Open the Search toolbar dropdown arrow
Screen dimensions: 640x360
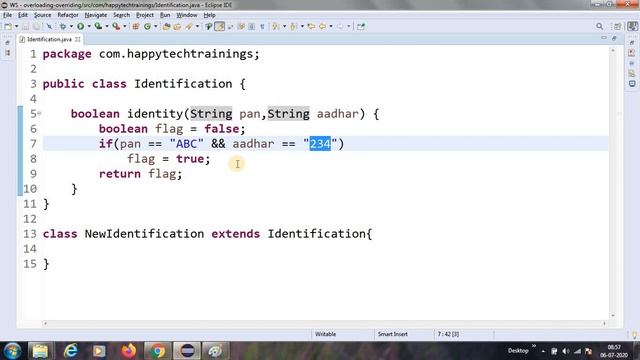pyautogui.click(x=197, y=27)
